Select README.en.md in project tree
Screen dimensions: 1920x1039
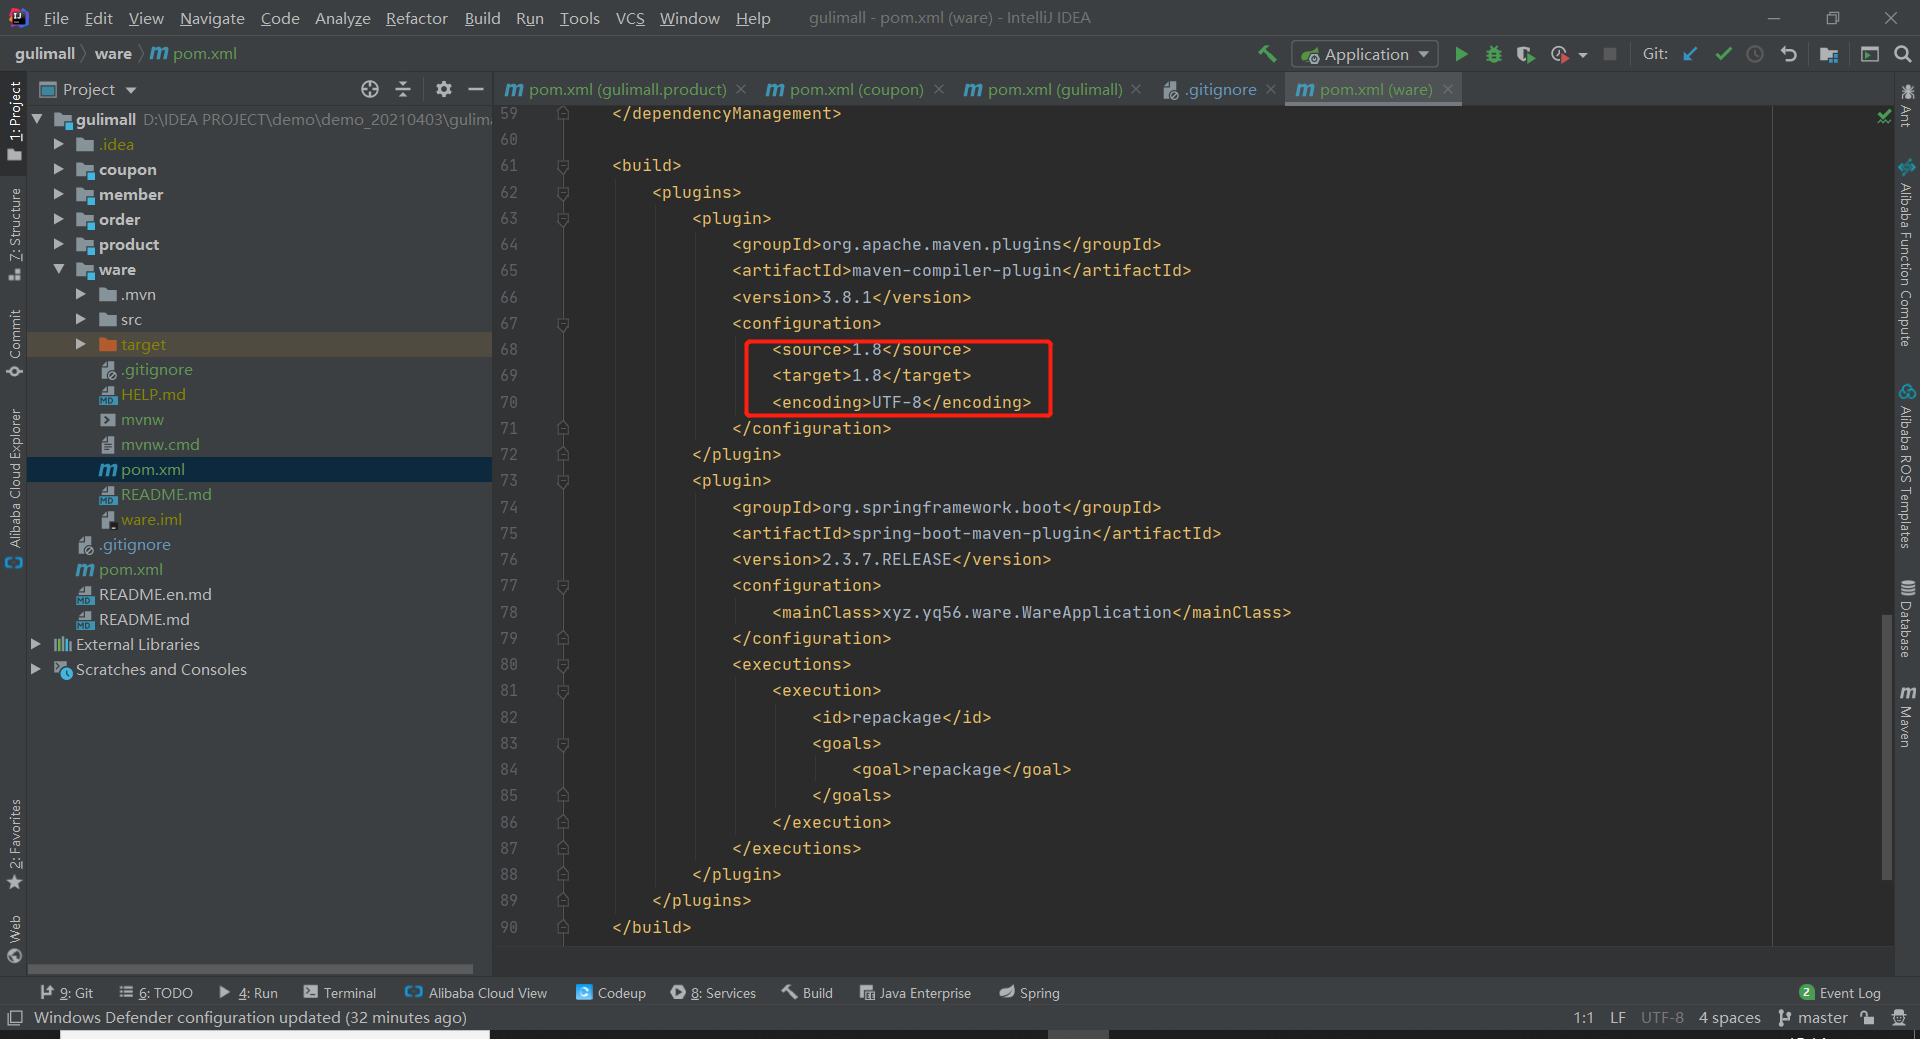coord(155,594)
